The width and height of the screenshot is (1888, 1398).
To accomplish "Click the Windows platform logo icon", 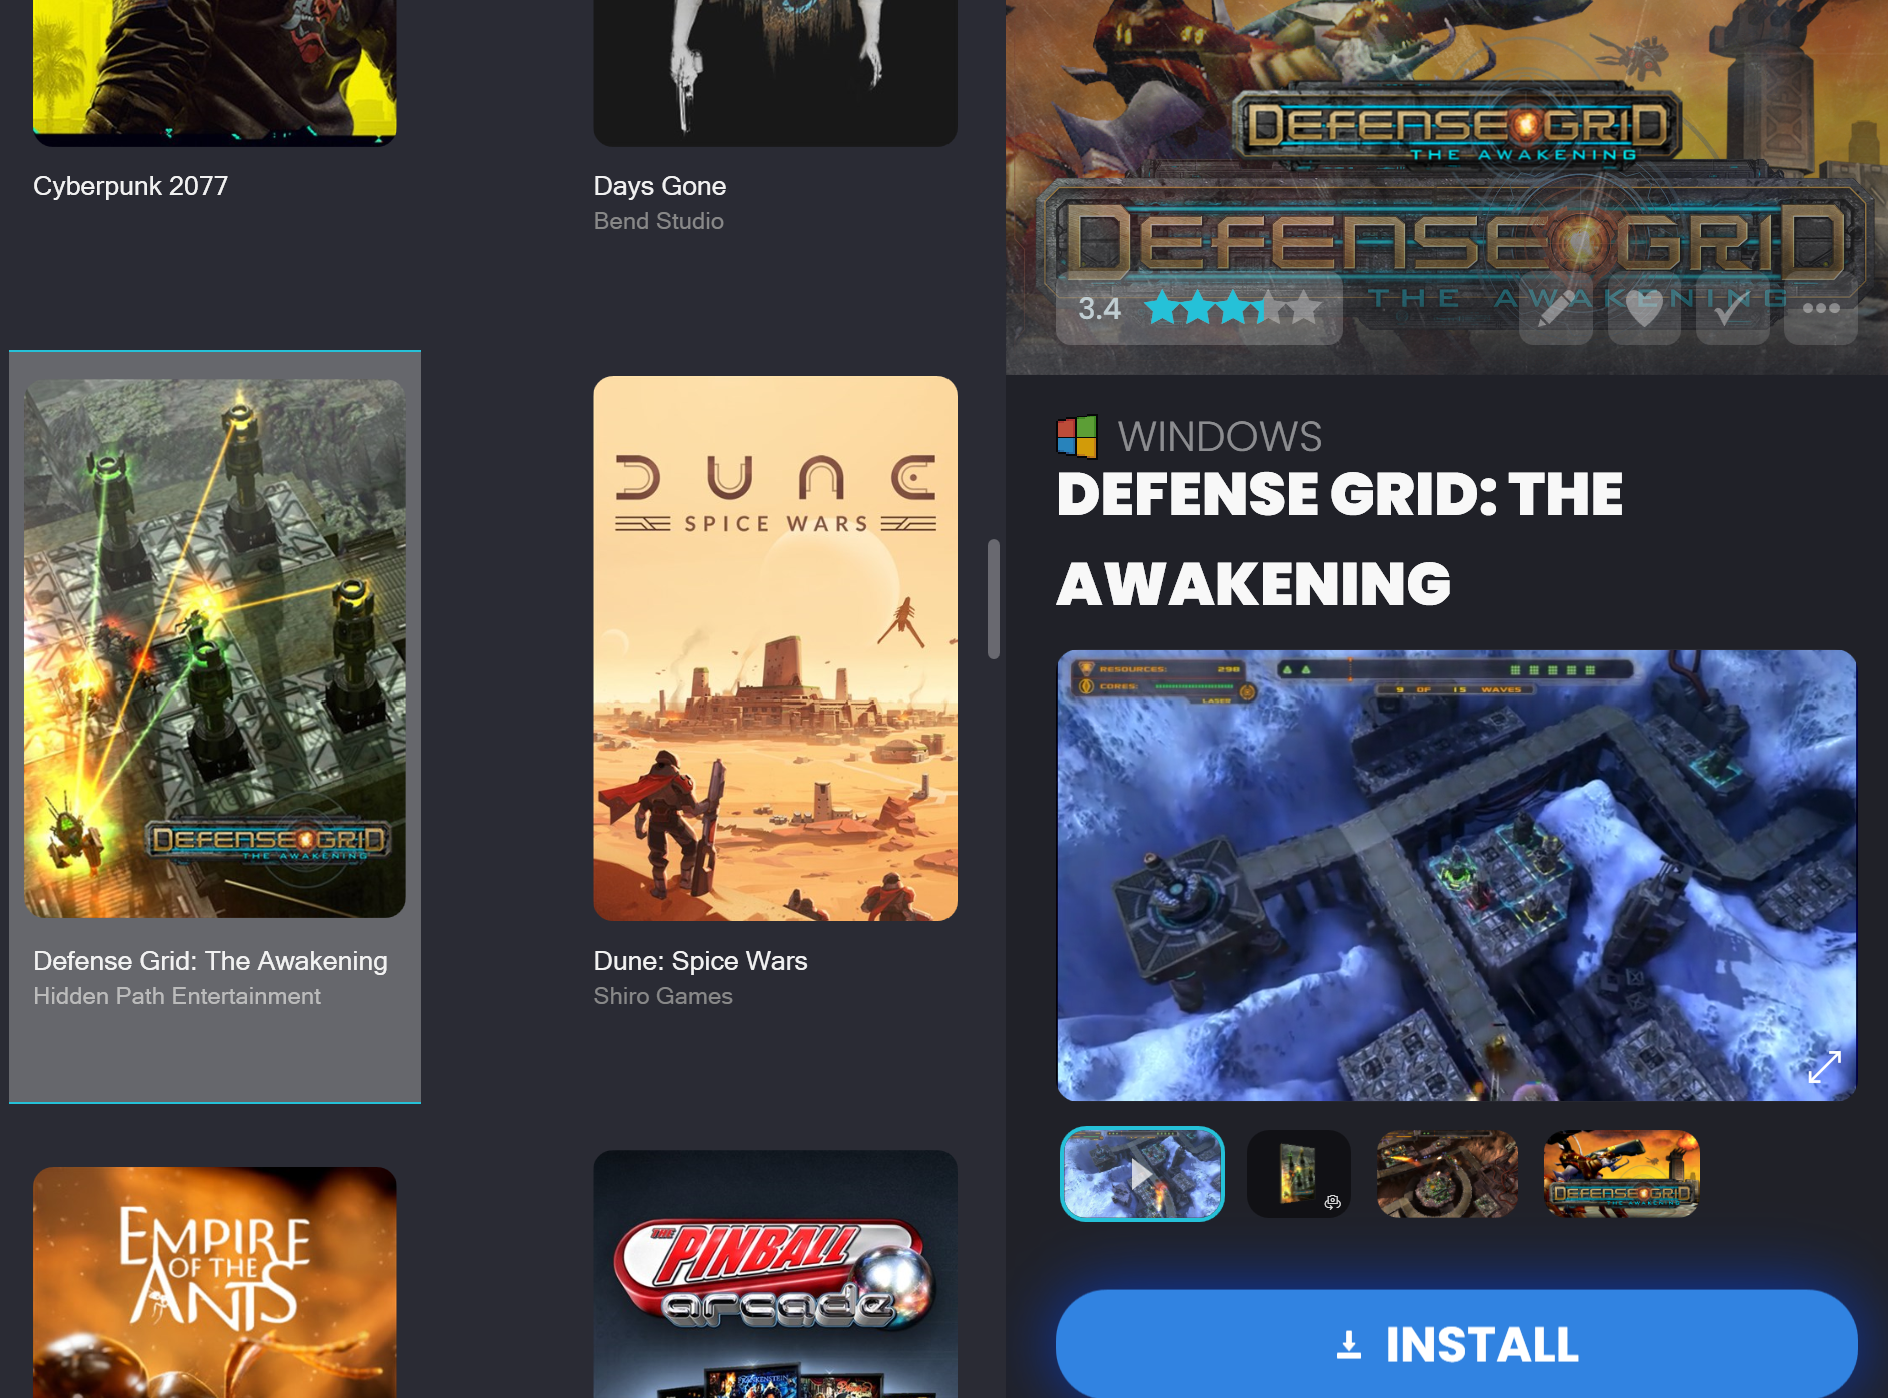I will pyautogui.click(x=1077, y=436).
